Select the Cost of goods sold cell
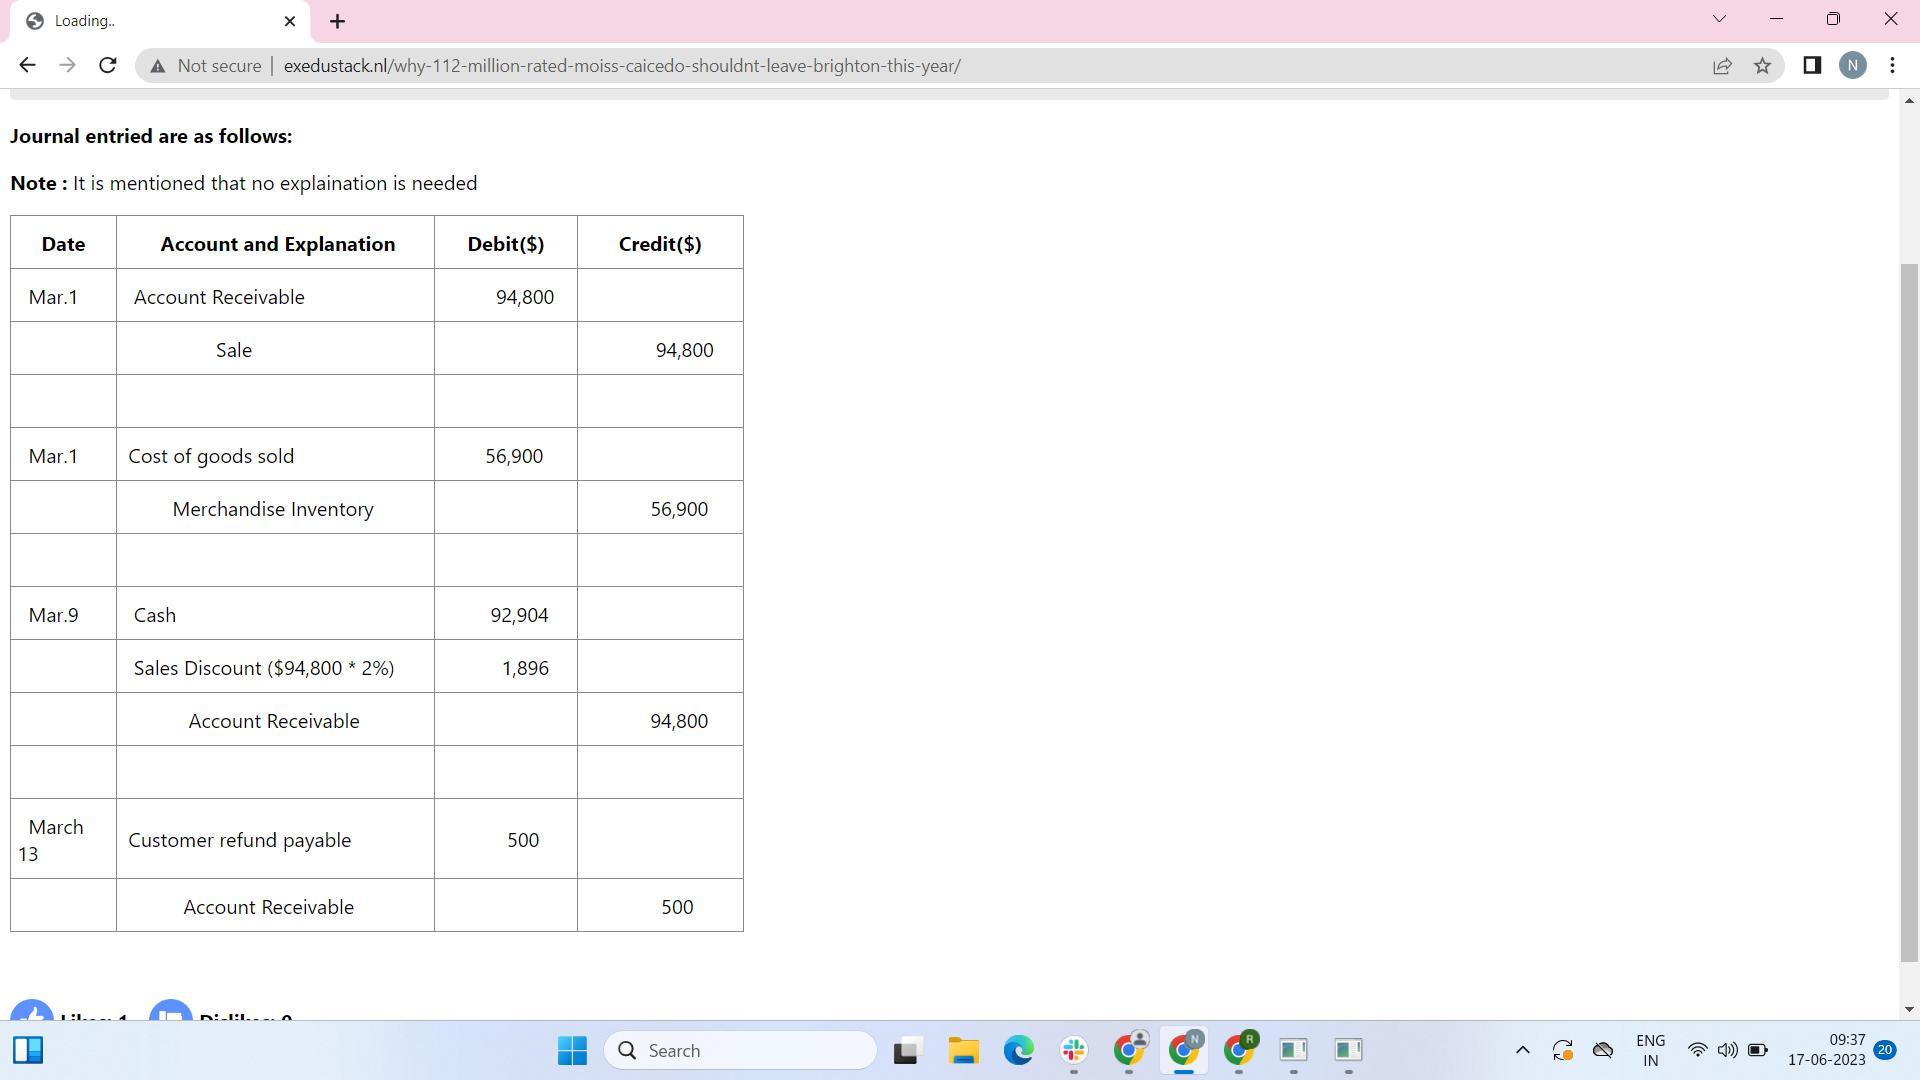The height and width of the screenshot is (1080, 1920). click(x=275, y=455)
